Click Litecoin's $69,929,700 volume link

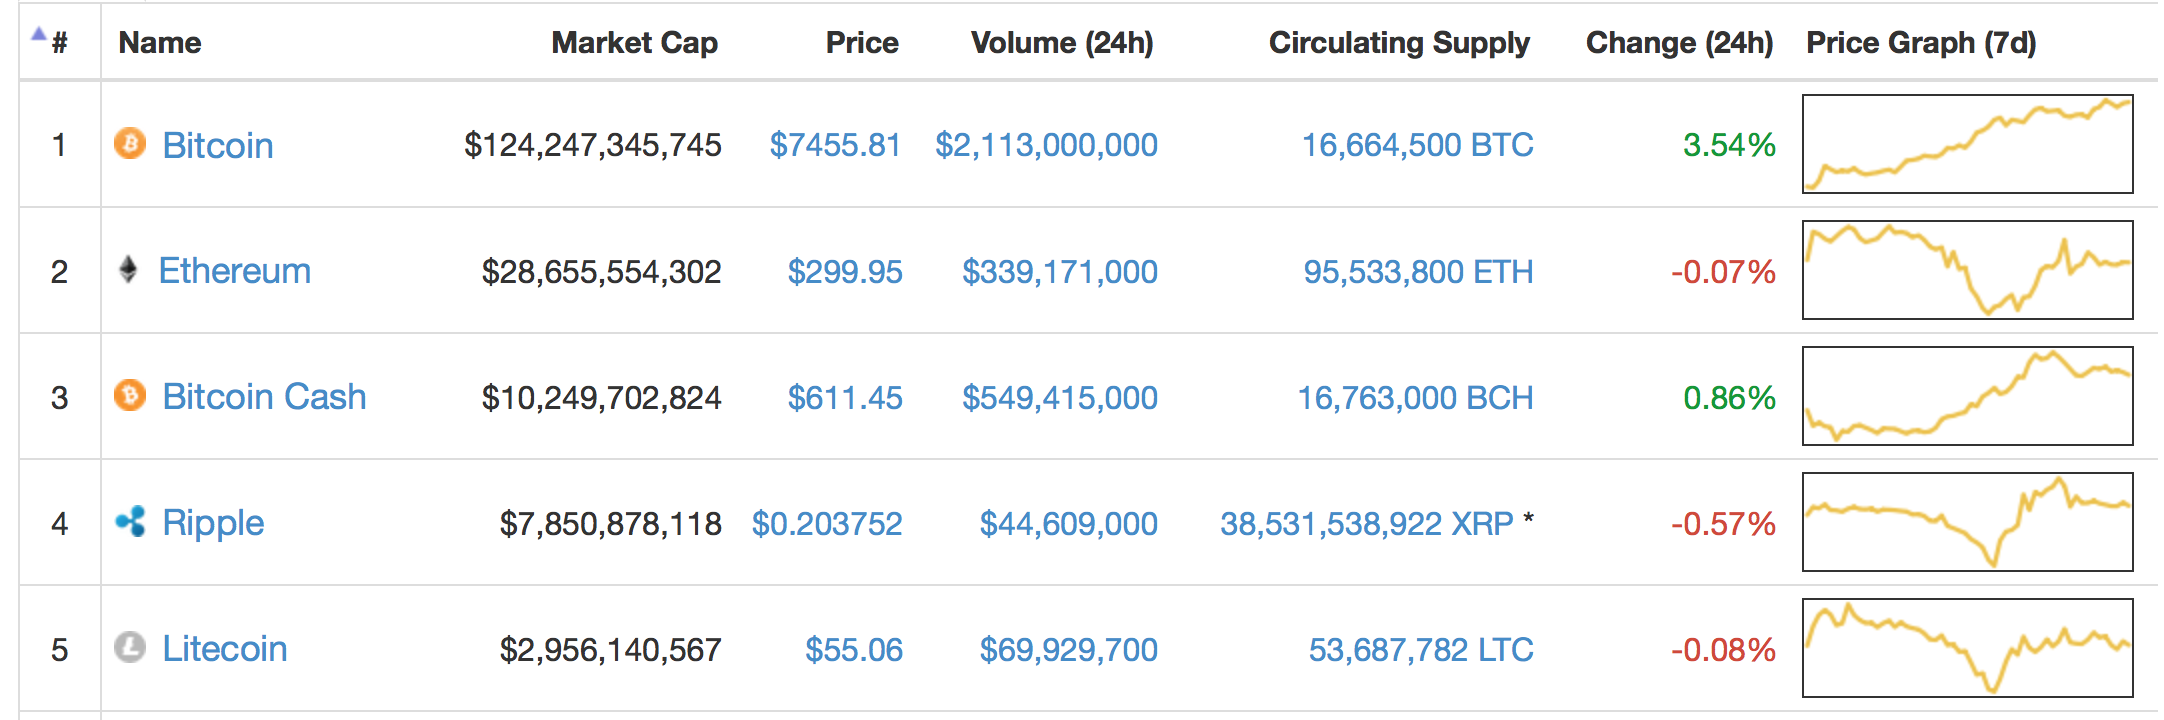point(1068,650)
